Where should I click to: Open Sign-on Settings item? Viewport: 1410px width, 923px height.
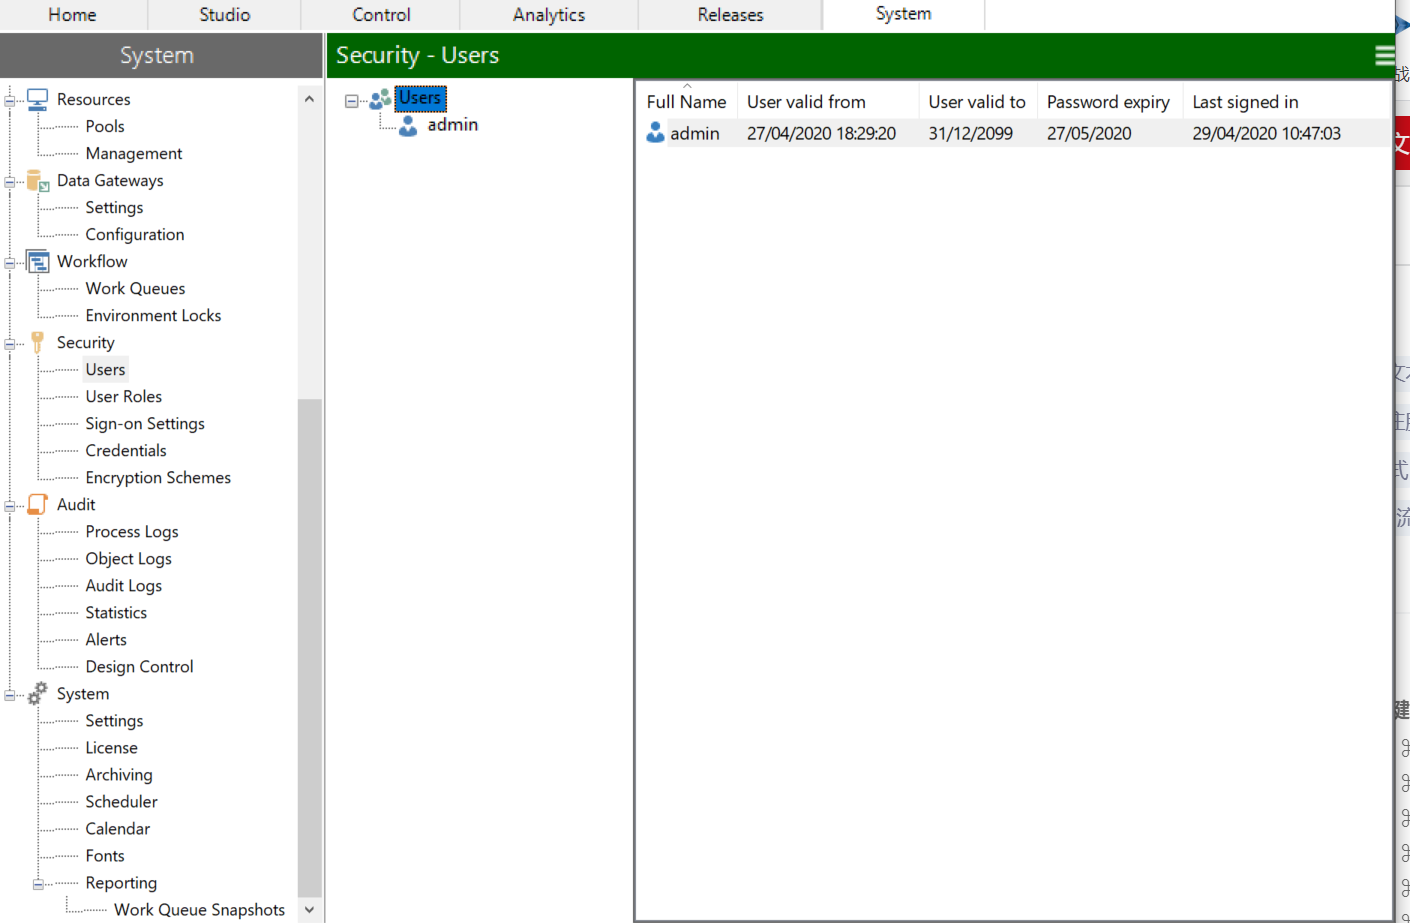coord(145,423)
